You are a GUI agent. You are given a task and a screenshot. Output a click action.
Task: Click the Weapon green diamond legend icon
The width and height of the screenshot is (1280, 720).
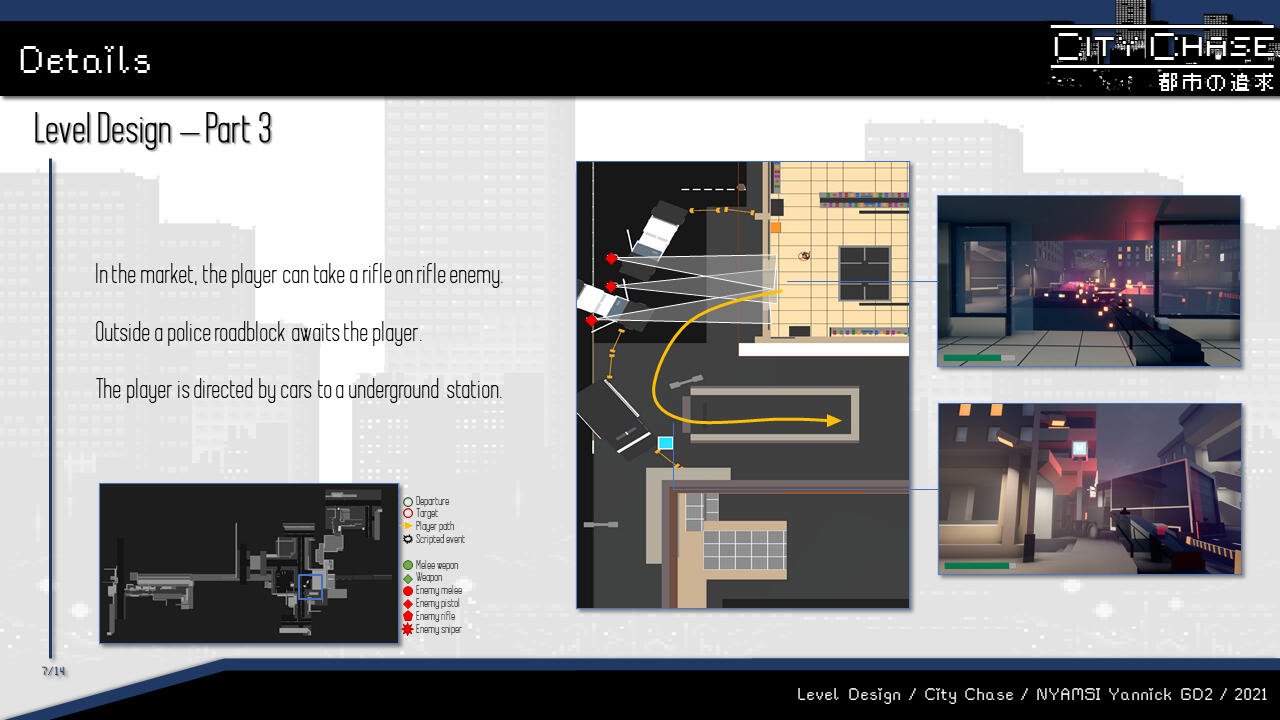point(408,578)
